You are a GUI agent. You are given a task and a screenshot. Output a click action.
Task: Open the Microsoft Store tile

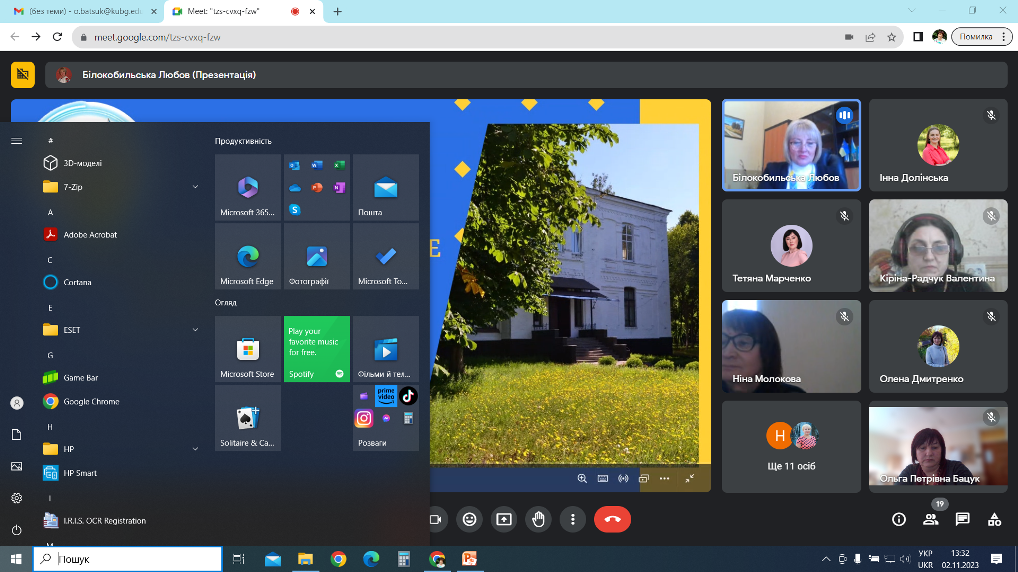(x=248, y=349)
